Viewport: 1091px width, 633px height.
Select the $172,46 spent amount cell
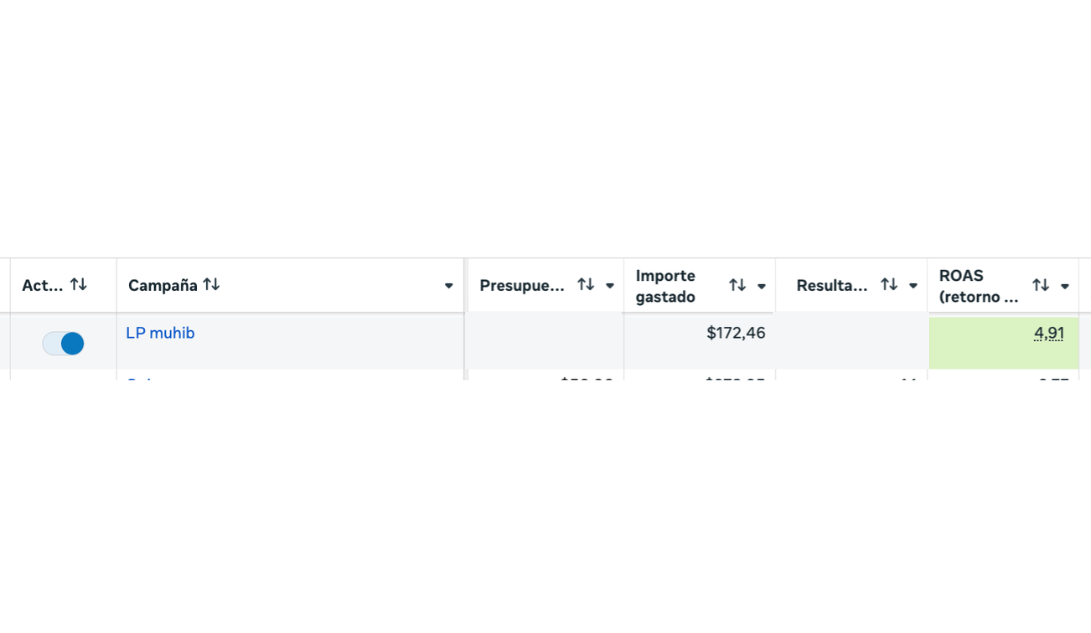(x=735, y=333)
